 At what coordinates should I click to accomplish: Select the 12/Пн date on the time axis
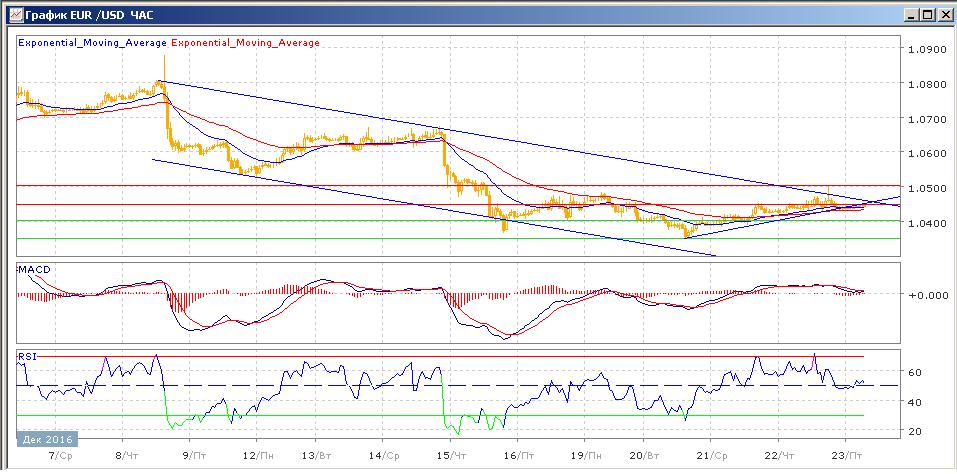click(x=258, y=454)
